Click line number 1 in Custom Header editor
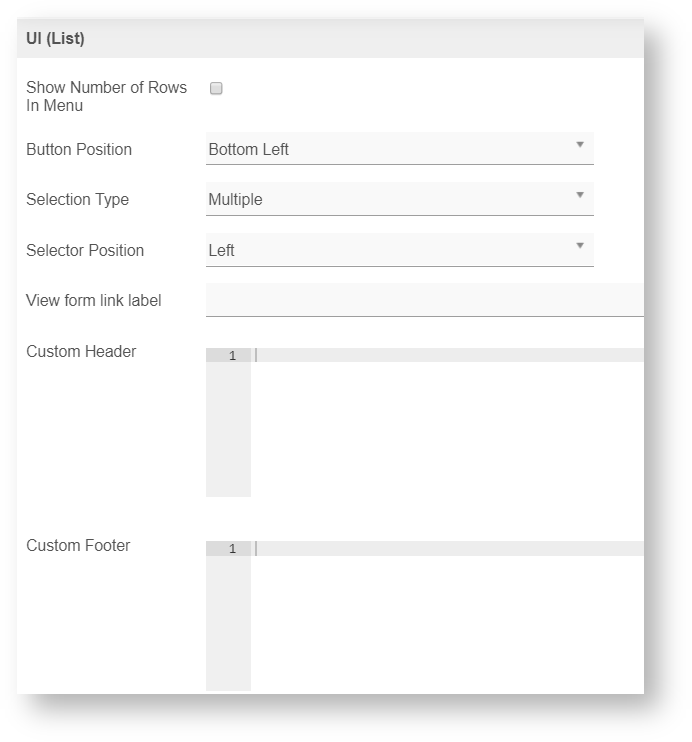The image size is (692, 742). [232, 356]
